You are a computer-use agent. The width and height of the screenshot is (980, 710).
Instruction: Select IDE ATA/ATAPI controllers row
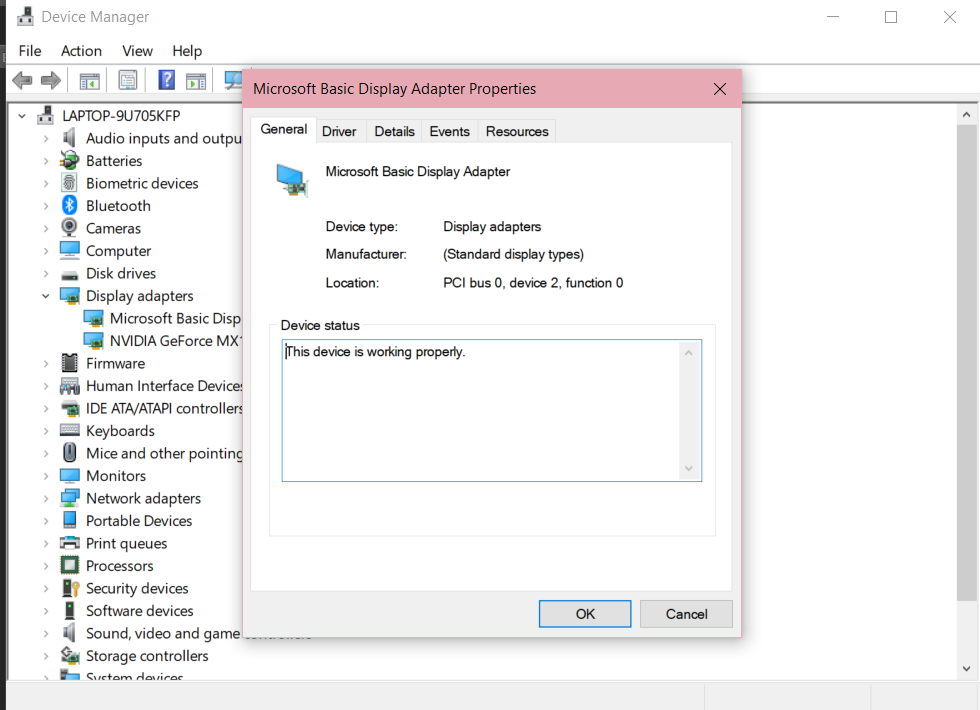pyautogui.click(x=151, y=408)
